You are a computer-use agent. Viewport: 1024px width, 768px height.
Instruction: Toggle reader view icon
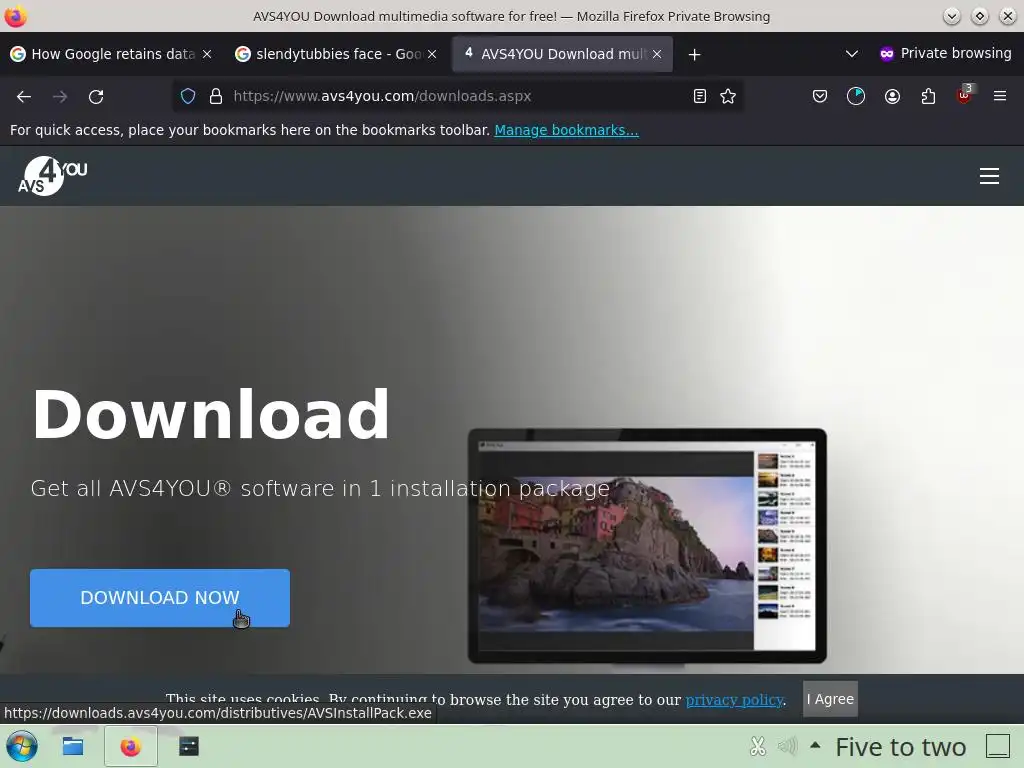click(699, 97)
